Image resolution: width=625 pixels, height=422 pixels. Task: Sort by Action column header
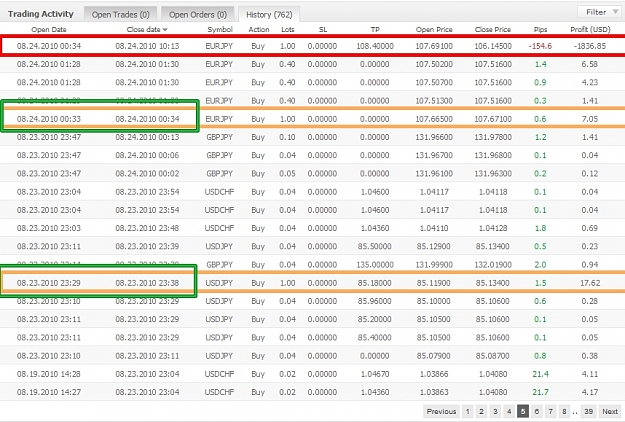point(259,29)
